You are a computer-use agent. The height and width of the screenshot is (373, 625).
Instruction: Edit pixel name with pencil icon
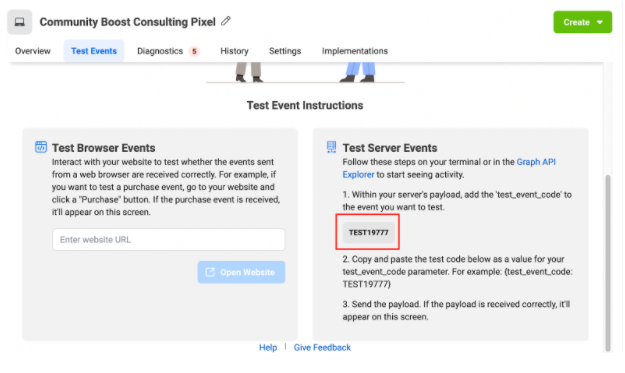(x=226, y=21)
